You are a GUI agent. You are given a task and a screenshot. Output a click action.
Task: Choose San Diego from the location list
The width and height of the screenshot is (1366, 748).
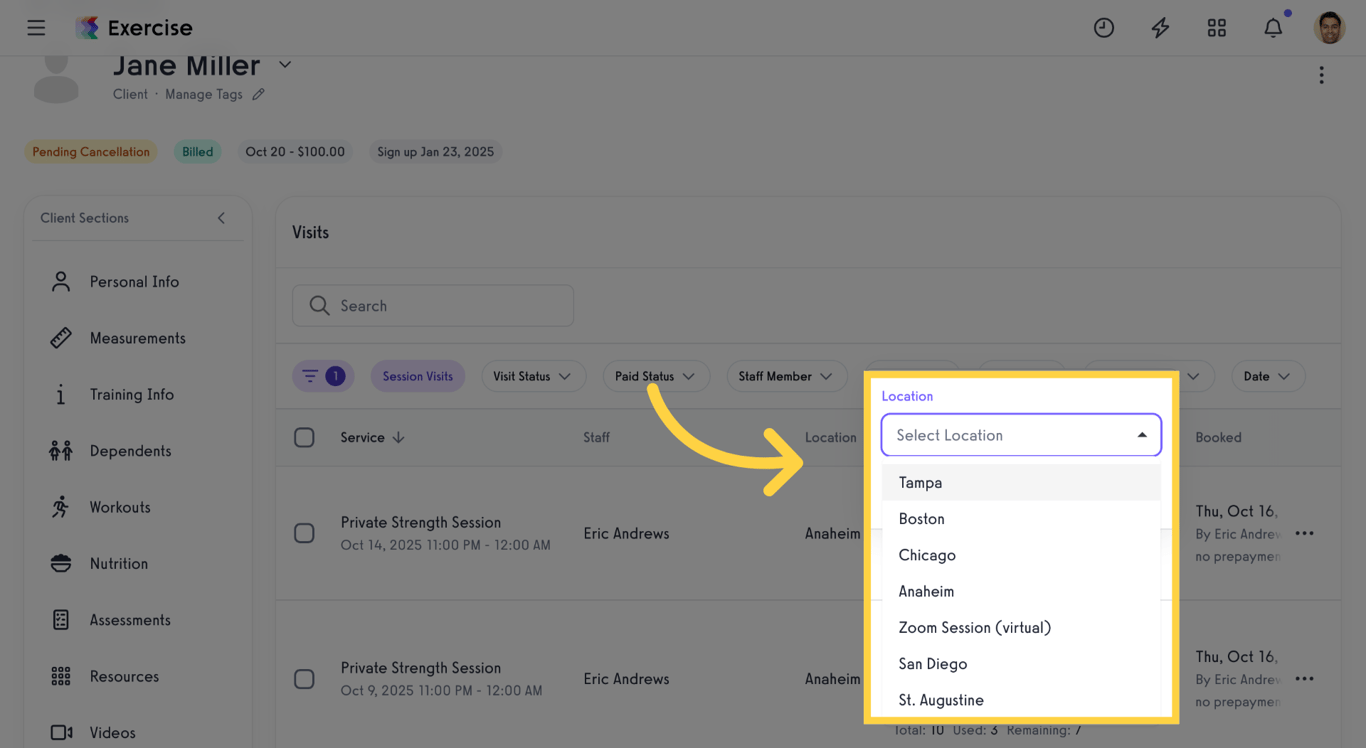[x=1021, y=664]
